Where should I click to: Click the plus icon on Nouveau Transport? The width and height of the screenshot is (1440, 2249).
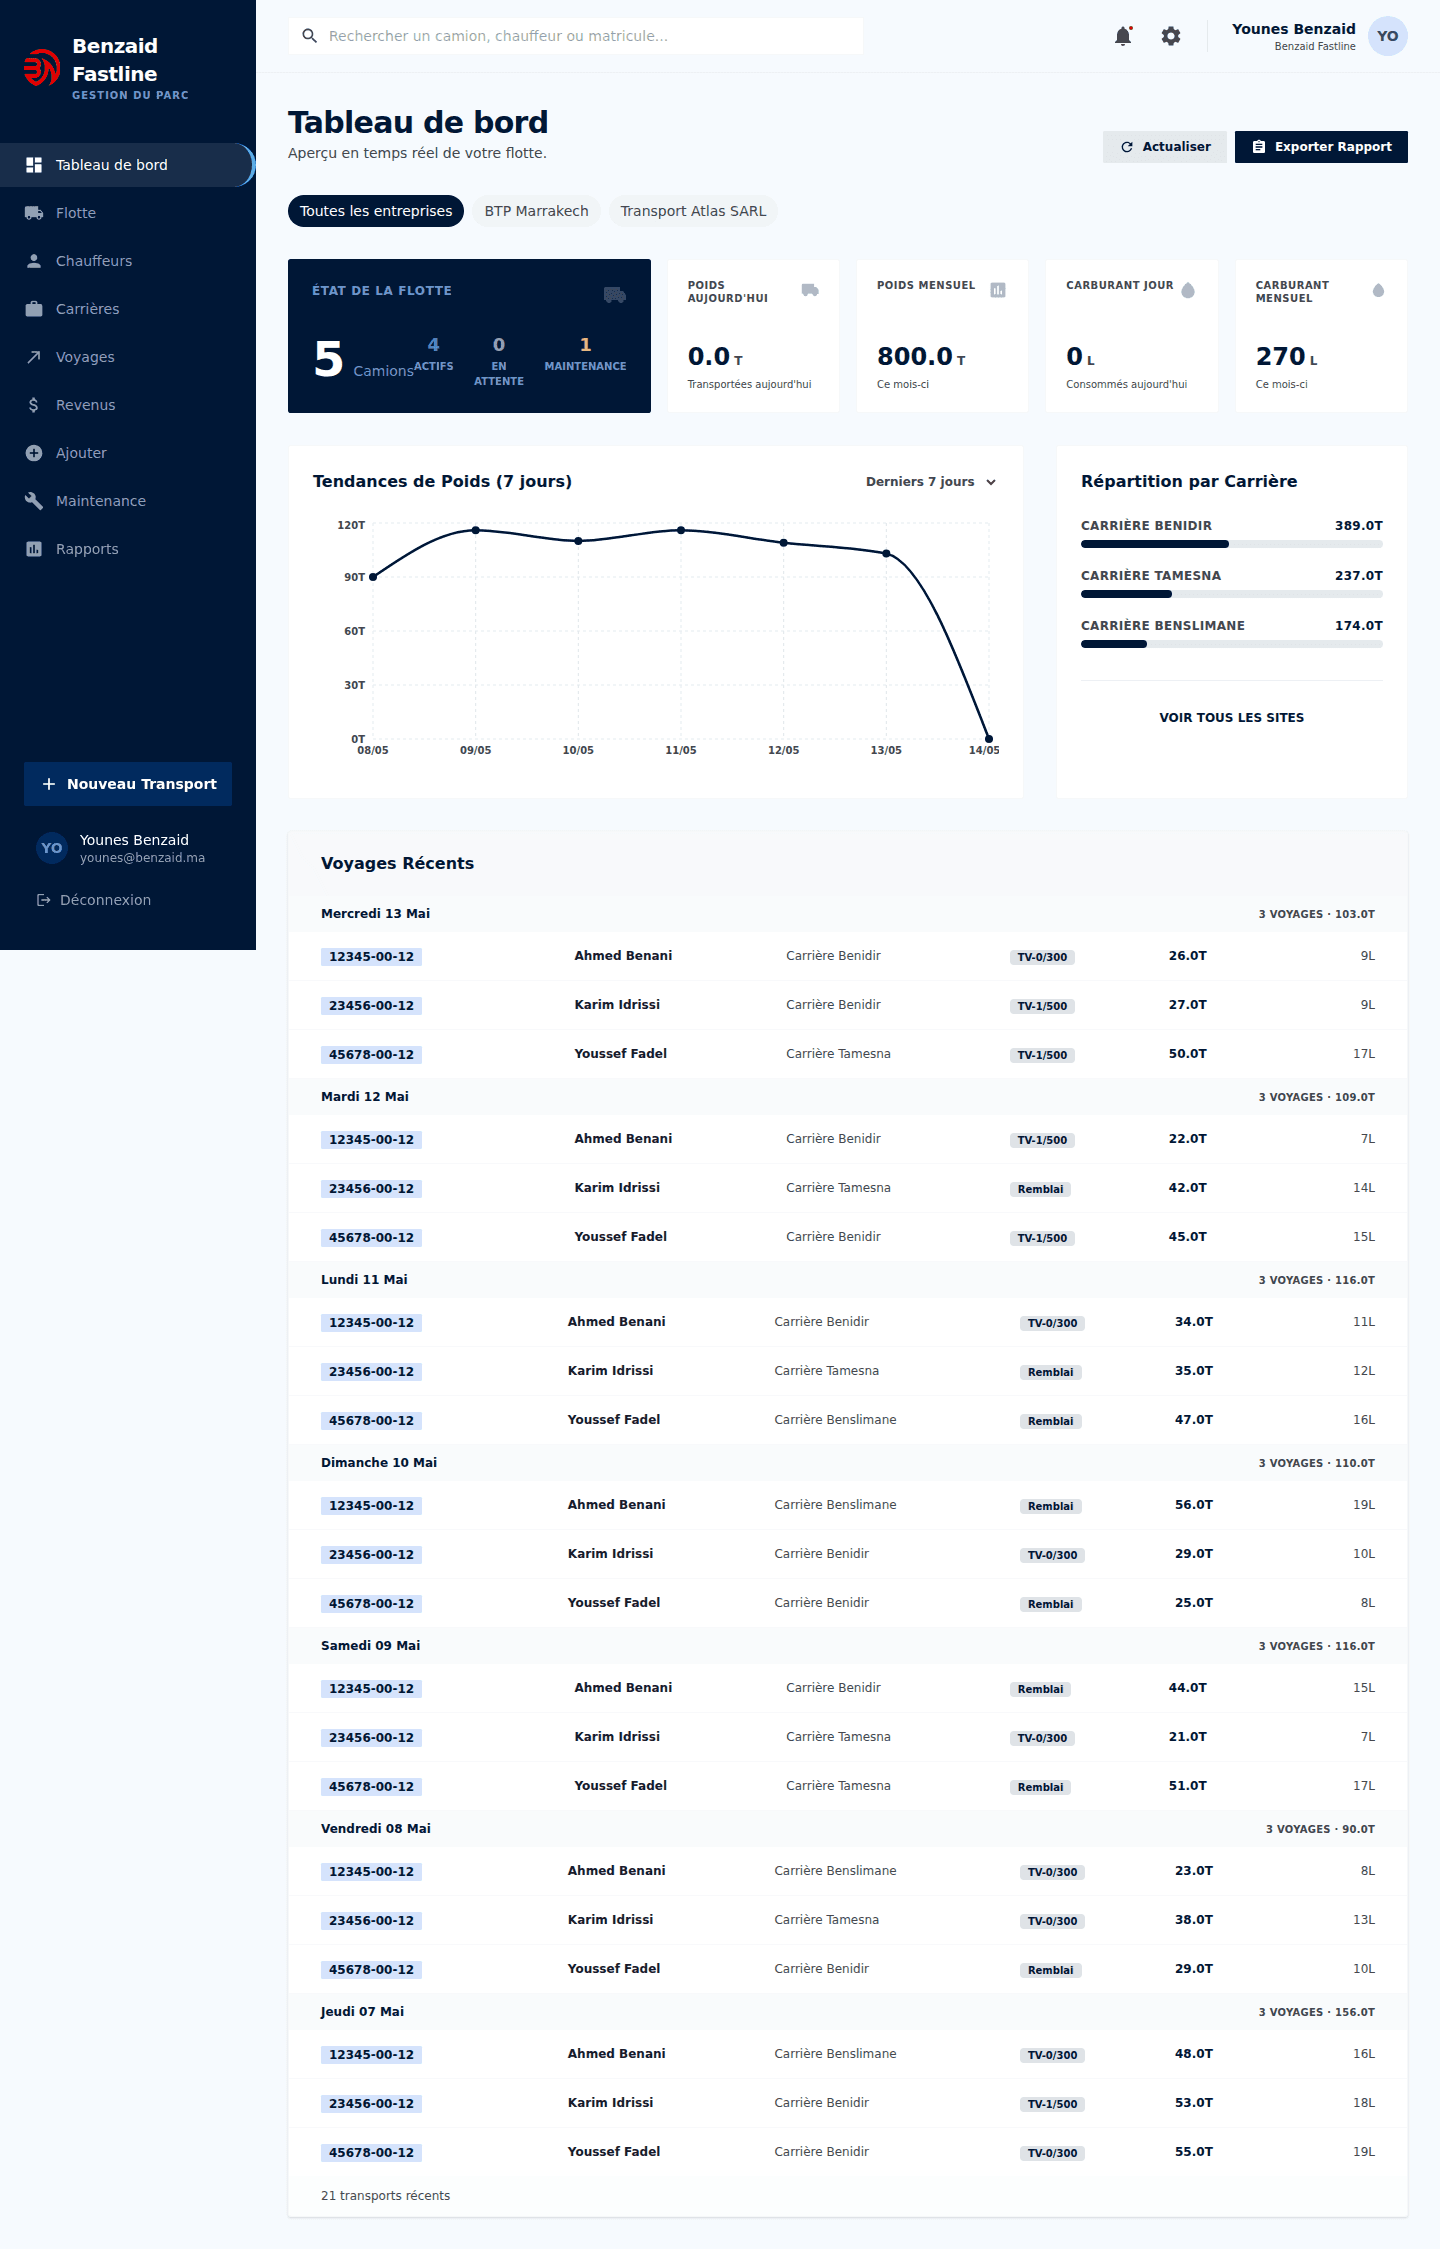(x=49, y=784)
